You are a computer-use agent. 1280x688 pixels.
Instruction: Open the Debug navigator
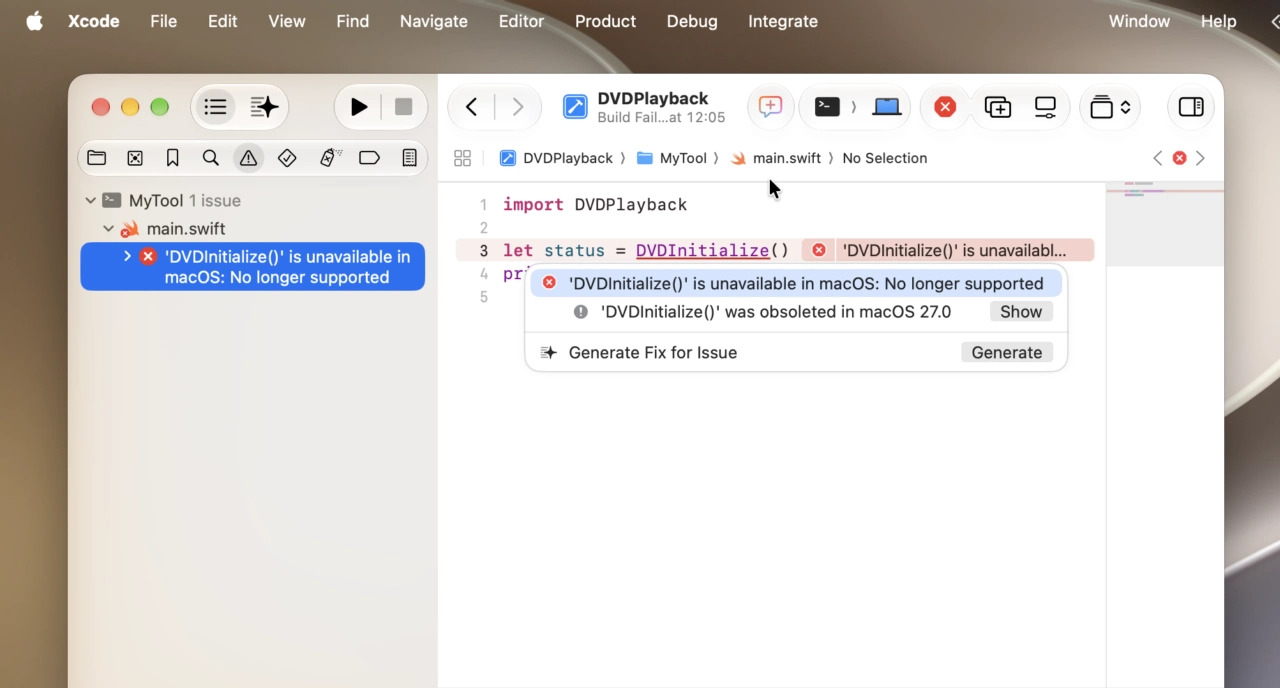coord(331,158)
